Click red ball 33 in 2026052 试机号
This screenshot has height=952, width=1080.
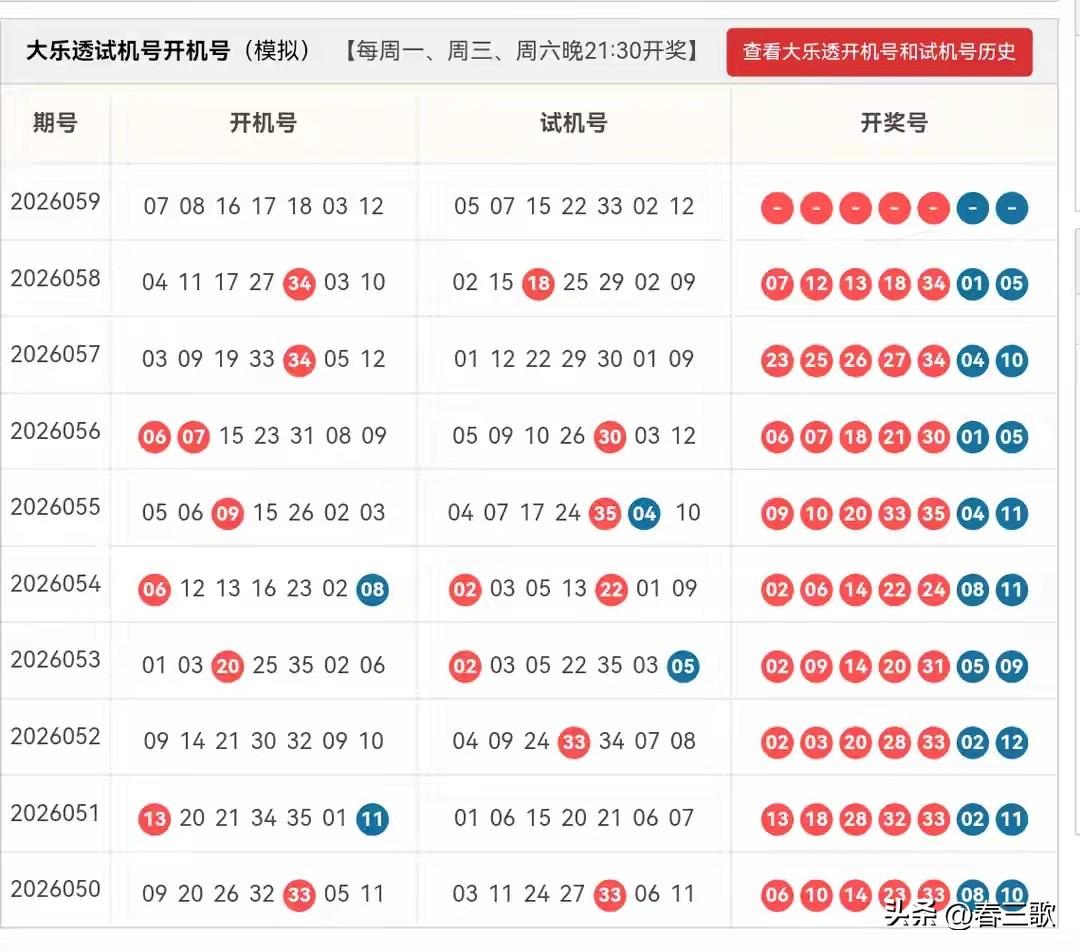pyautogui.click(x=573, y=742)
